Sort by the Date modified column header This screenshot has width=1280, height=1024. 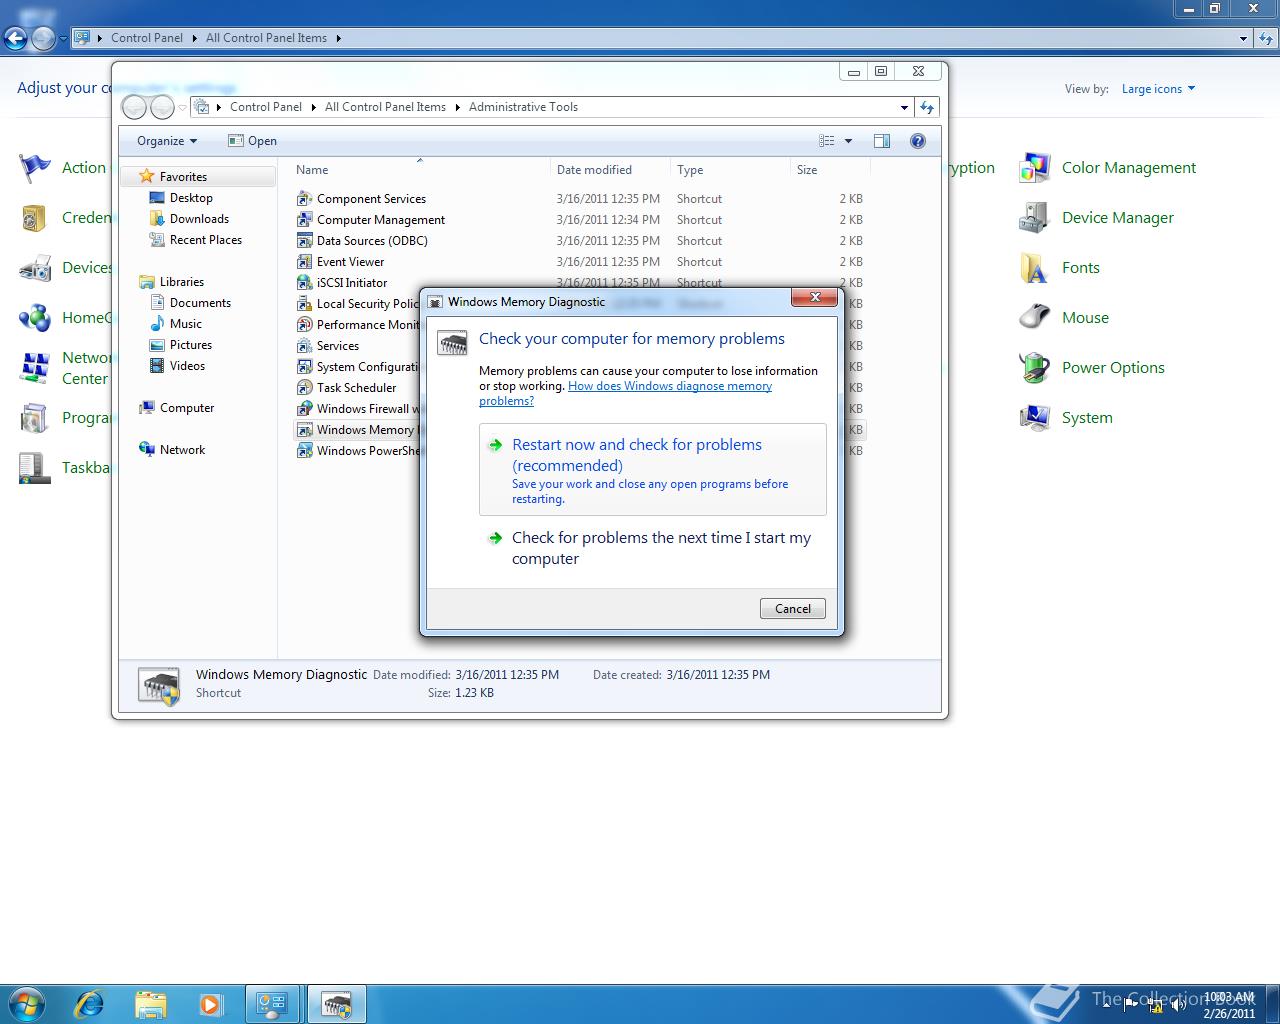610,170
